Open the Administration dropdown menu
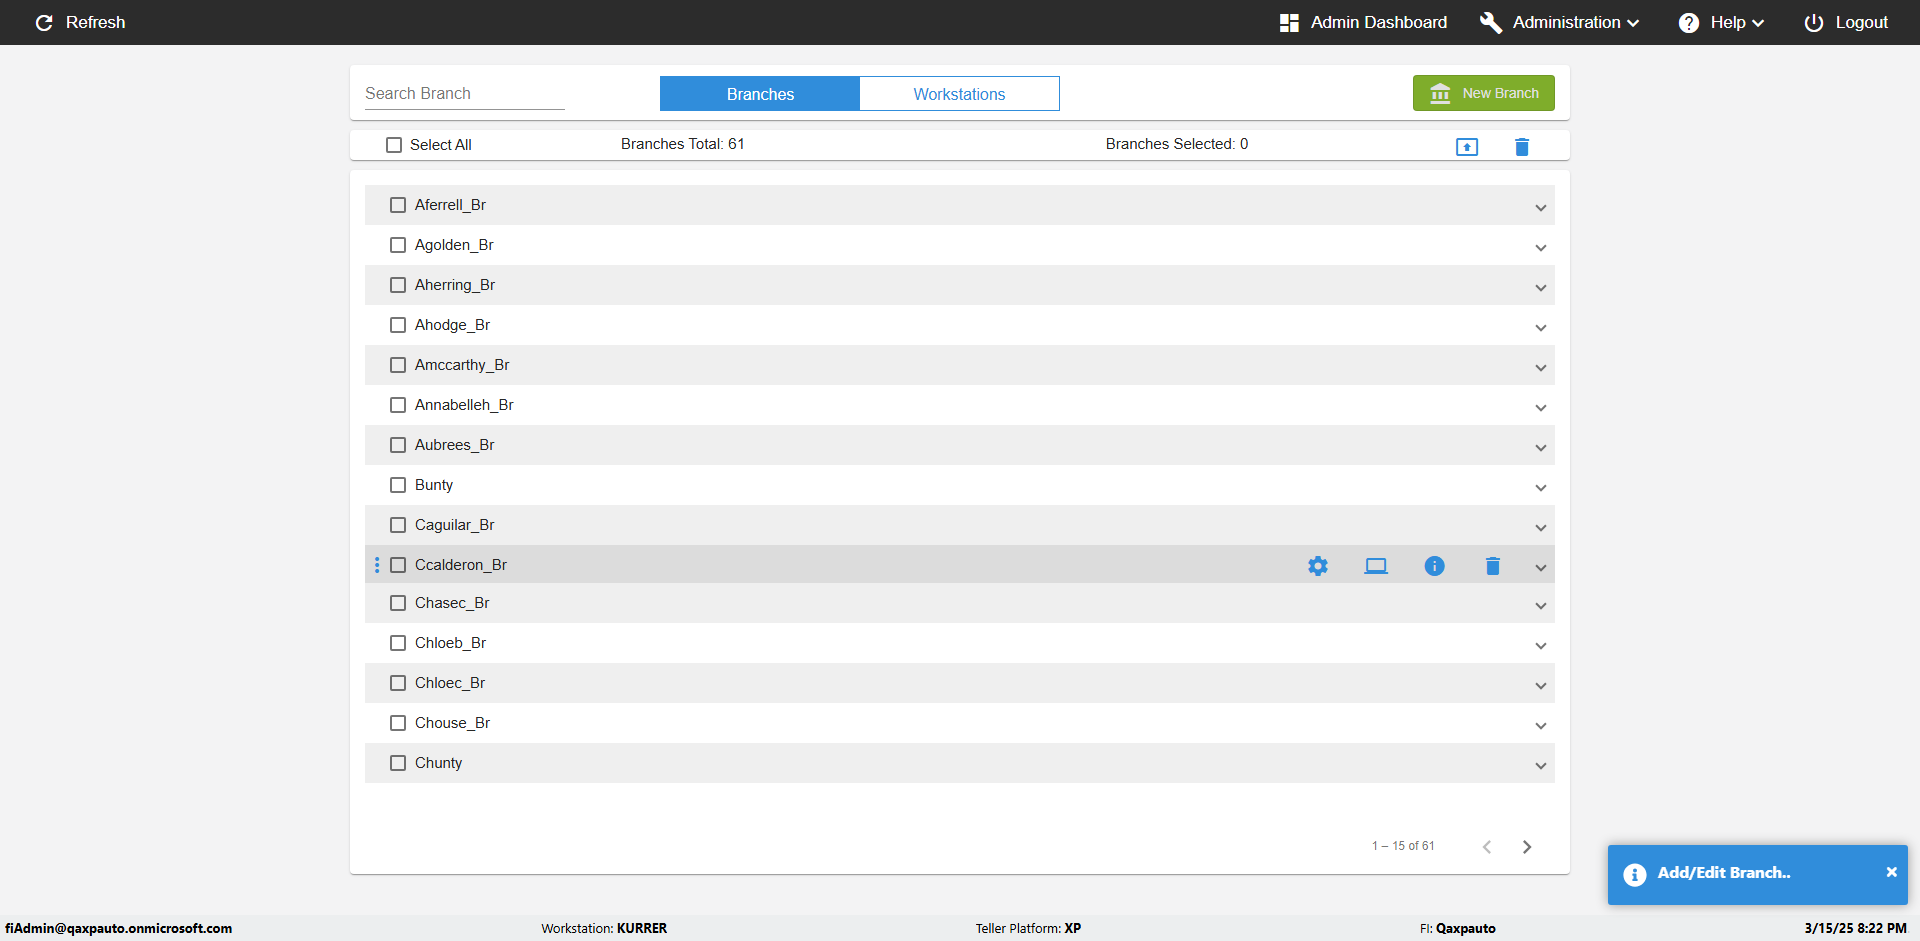Screen dimensions: 1920x941 click(1560, 22)
